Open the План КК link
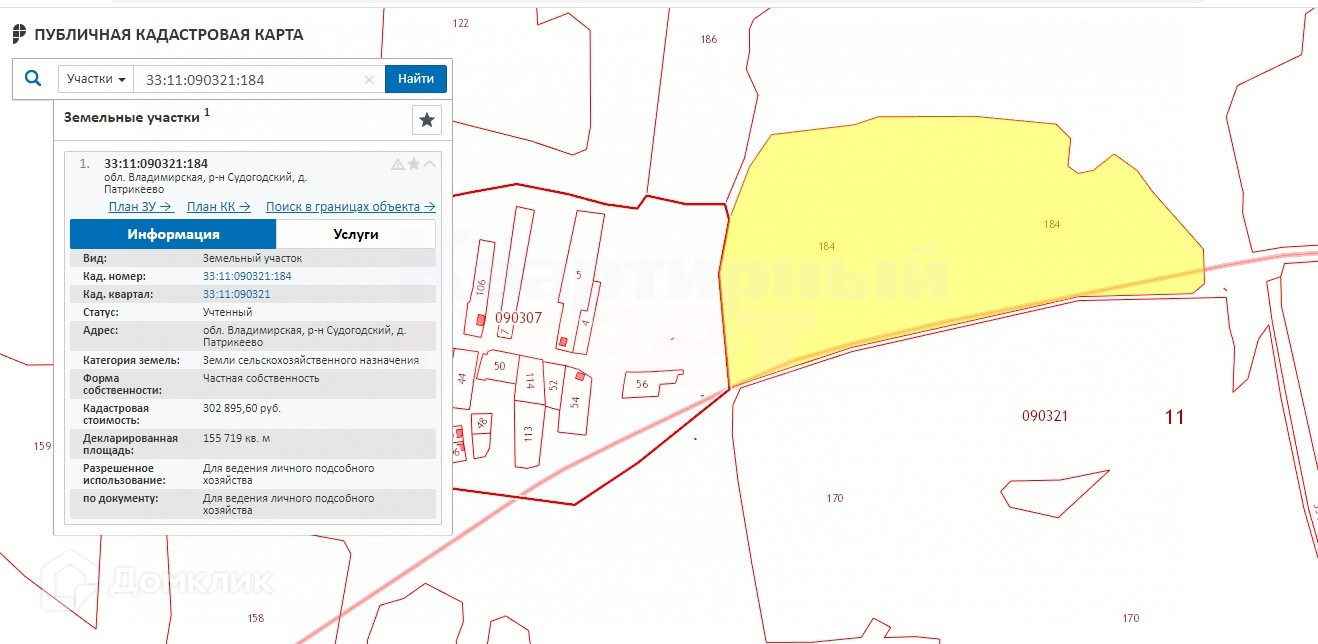This screenshot has height=644, width=1318. coord(220,207)
